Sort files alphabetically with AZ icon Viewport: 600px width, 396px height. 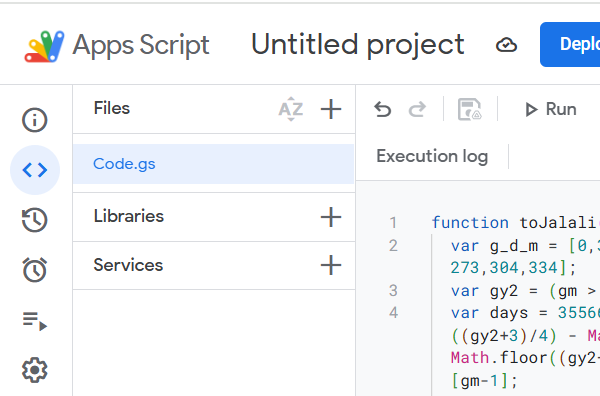[291, 109]
